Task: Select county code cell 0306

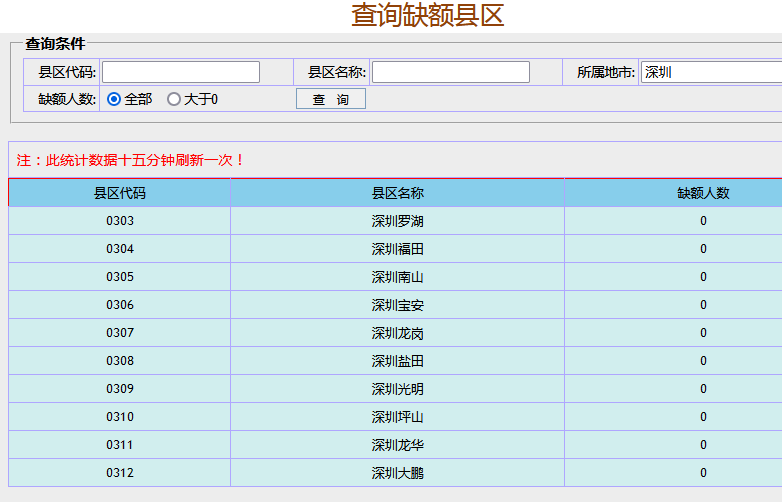Action: (120, 305)
